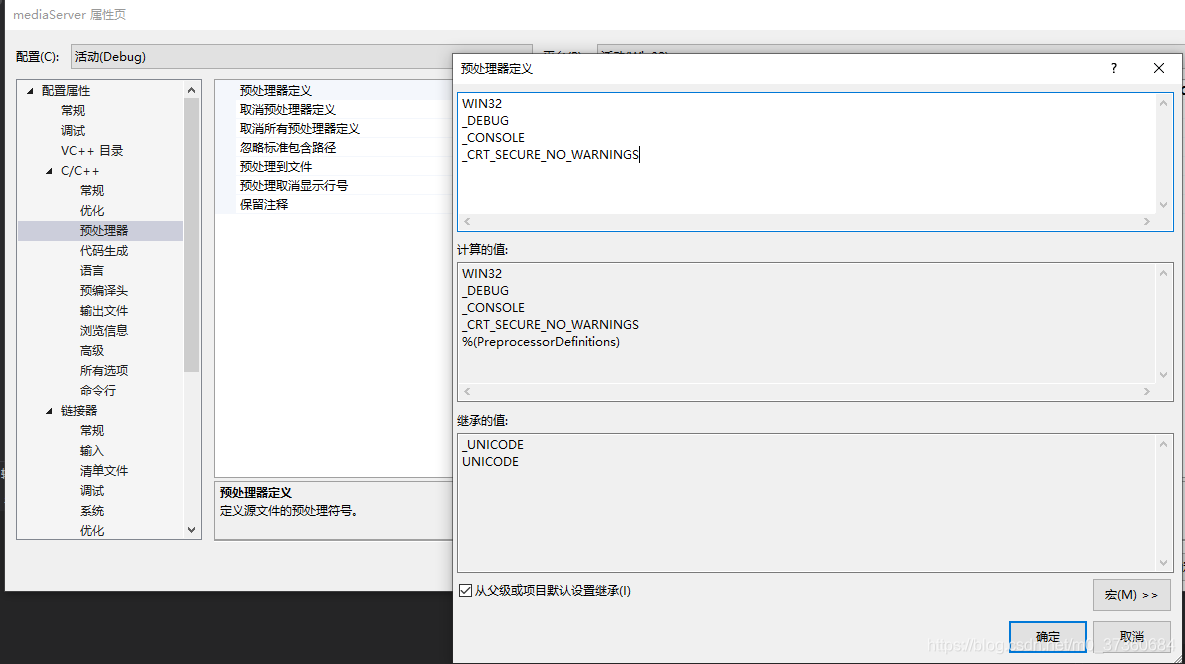
Task: Select 调试 under 配置属性
Action: pos(73,131)
